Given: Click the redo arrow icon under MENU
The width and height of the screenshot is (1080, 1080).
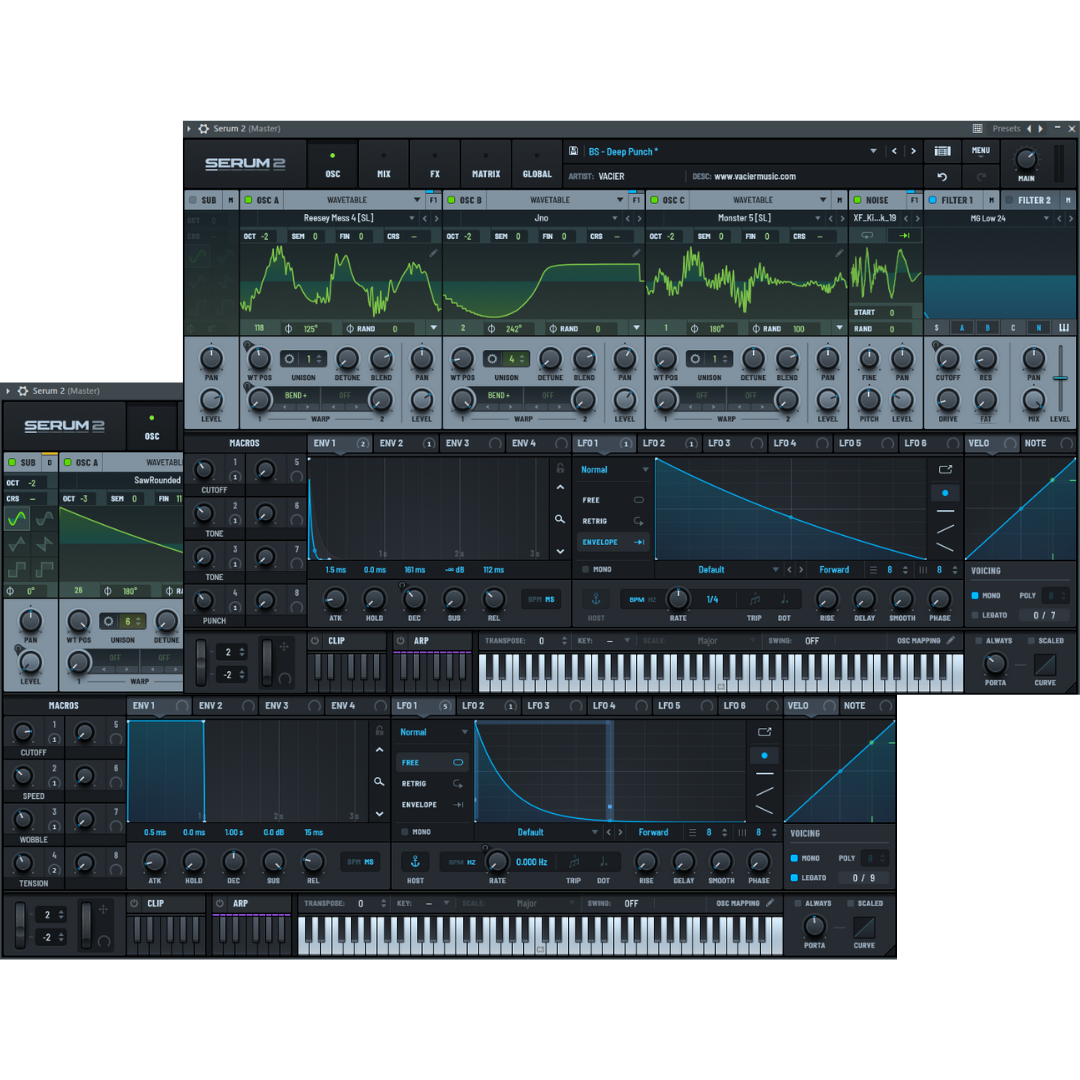Looking at the screenshot, I should [980, 176].
